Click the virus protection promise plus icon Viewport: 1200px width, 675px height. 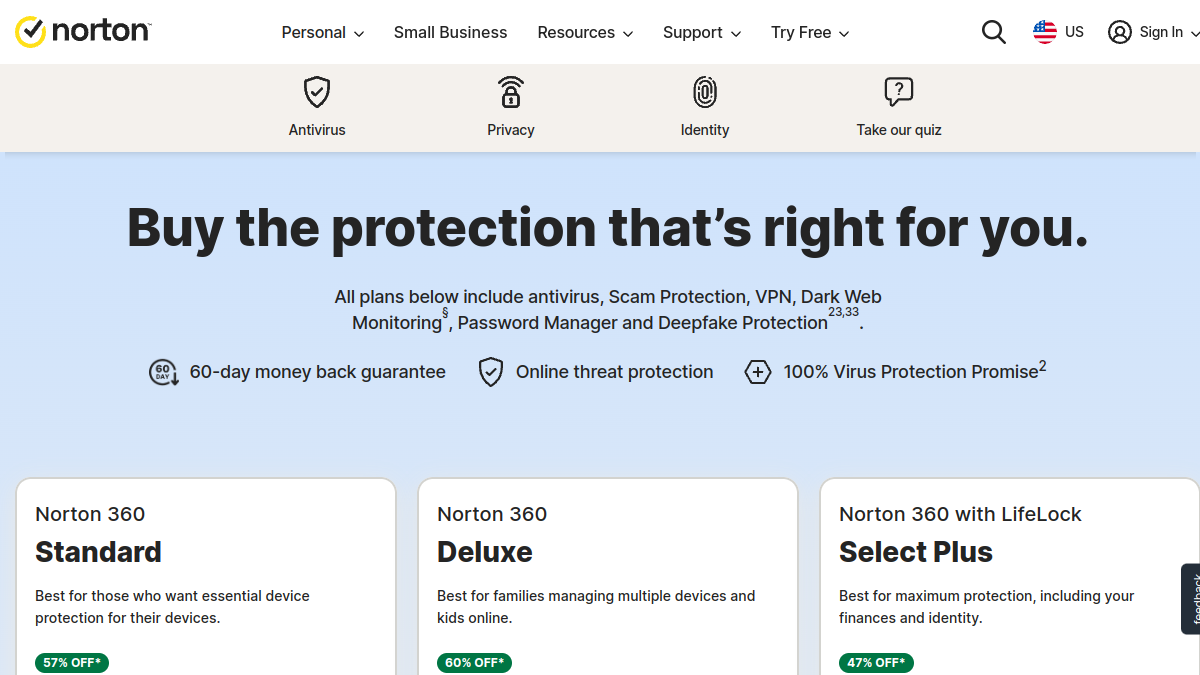[x=758, y=372]
